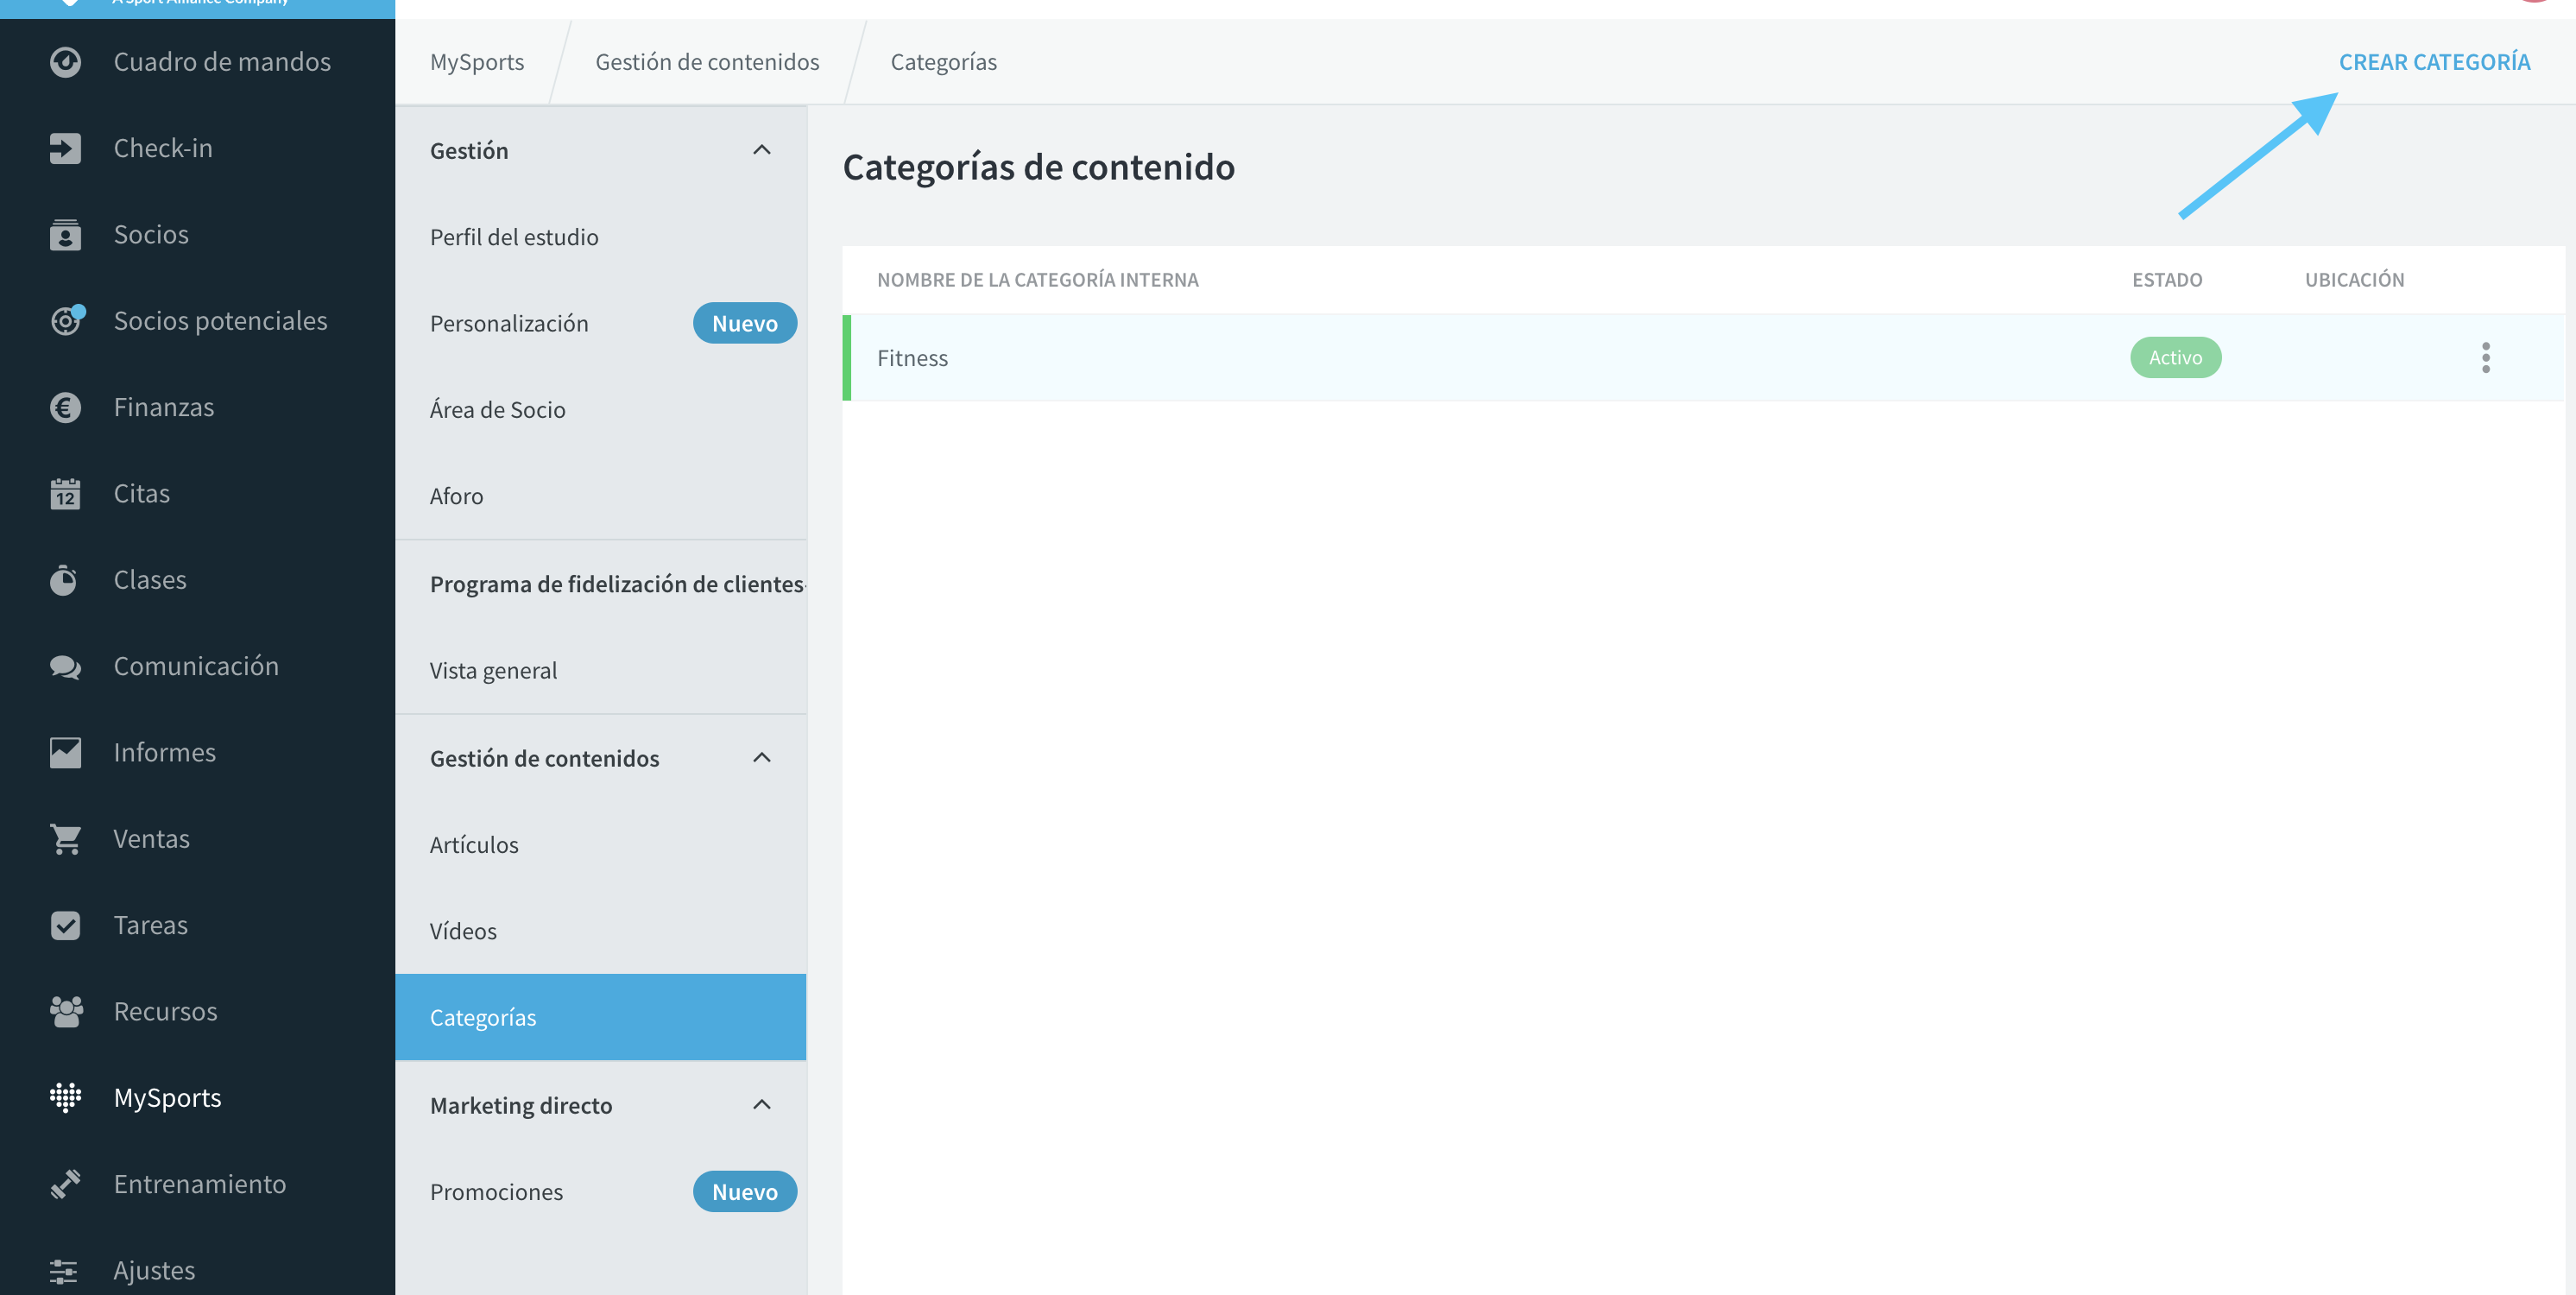Select Área de Socio entry
The image size is (2576, 1295).
498,409
